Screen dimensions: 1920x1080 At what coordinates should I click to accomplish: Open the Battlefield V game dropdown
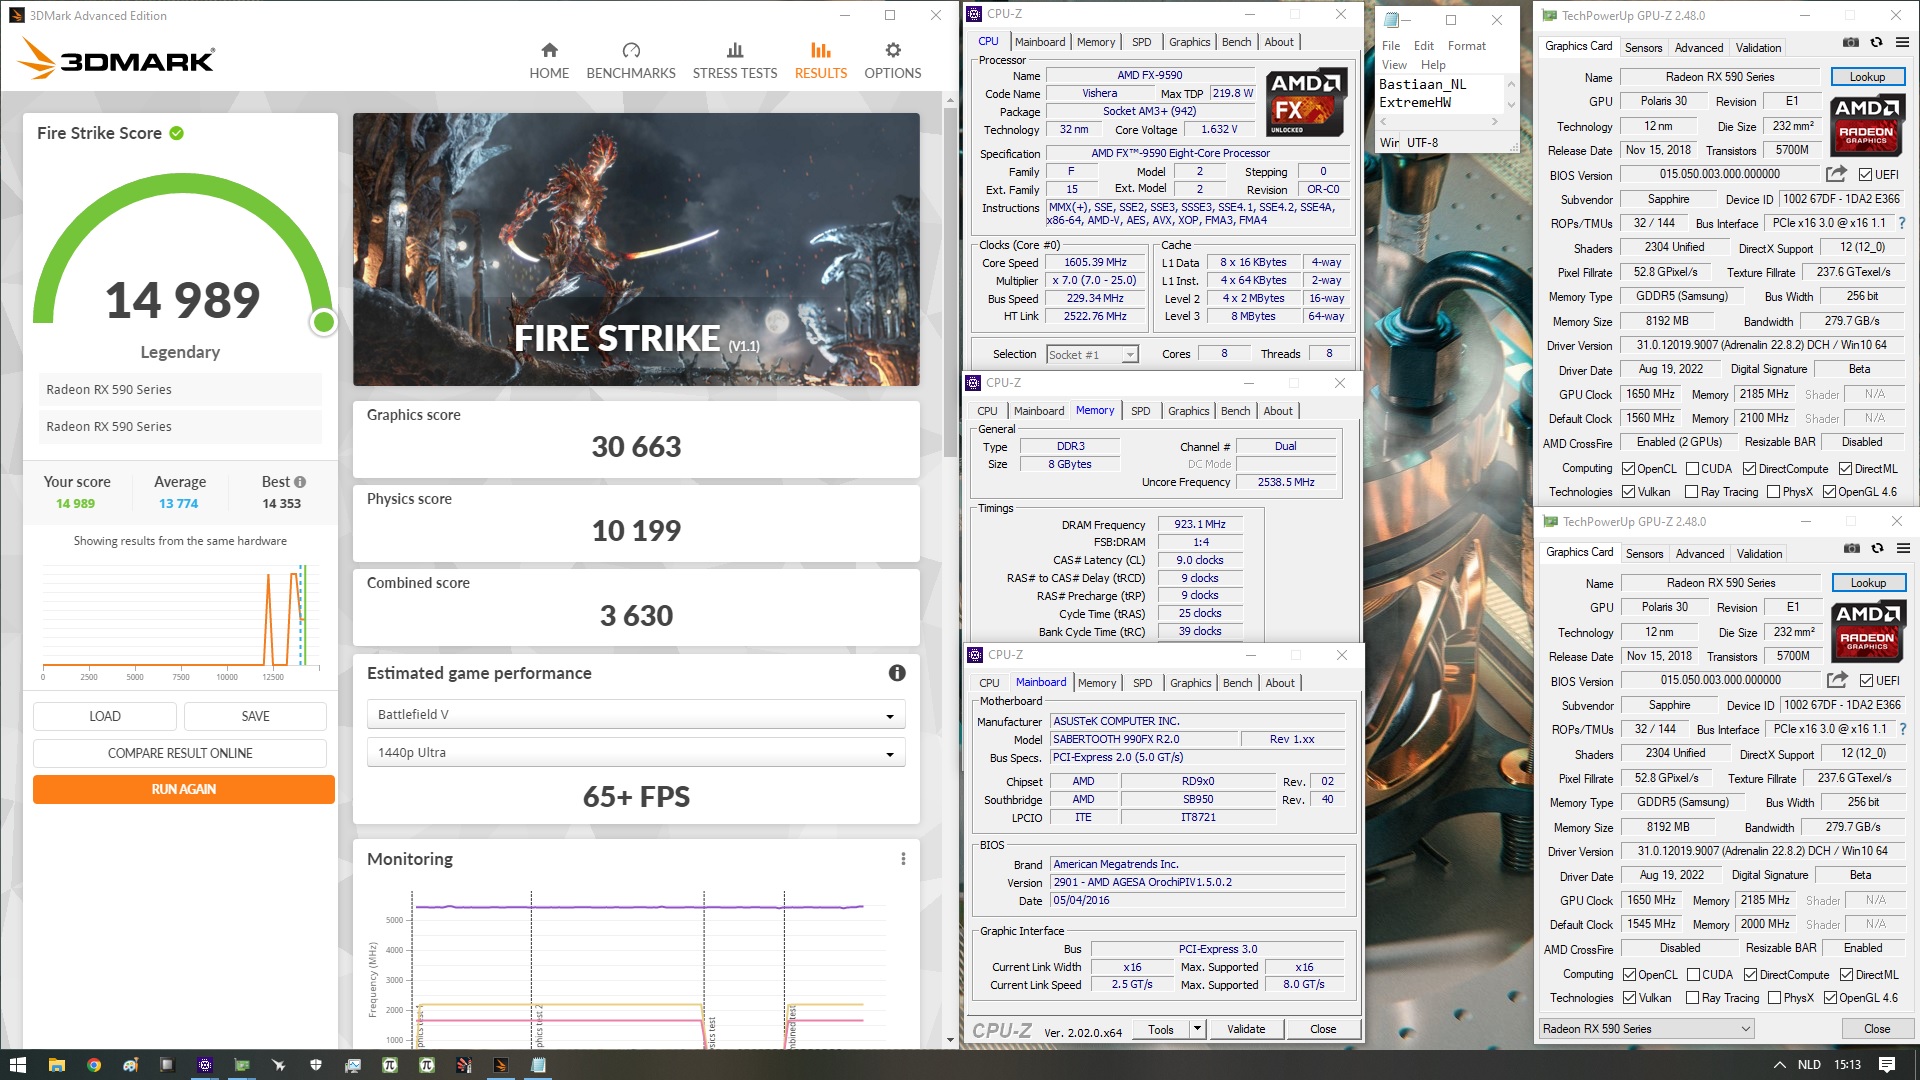click(636, 715)
